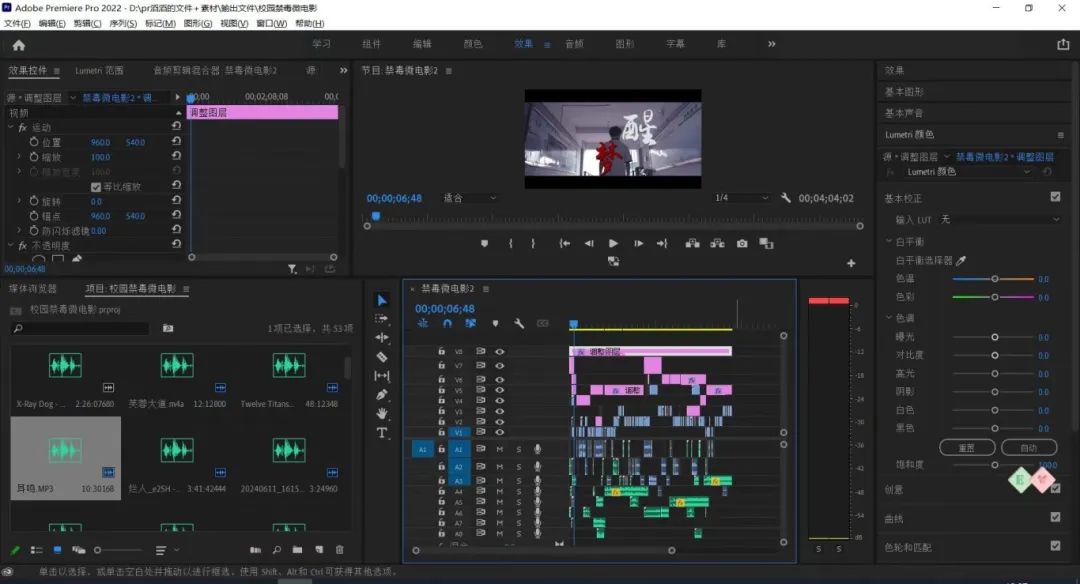This screenshot has height=584, width=1080.
Task: Toggle lock on track V7
Action: click(442, 365)
